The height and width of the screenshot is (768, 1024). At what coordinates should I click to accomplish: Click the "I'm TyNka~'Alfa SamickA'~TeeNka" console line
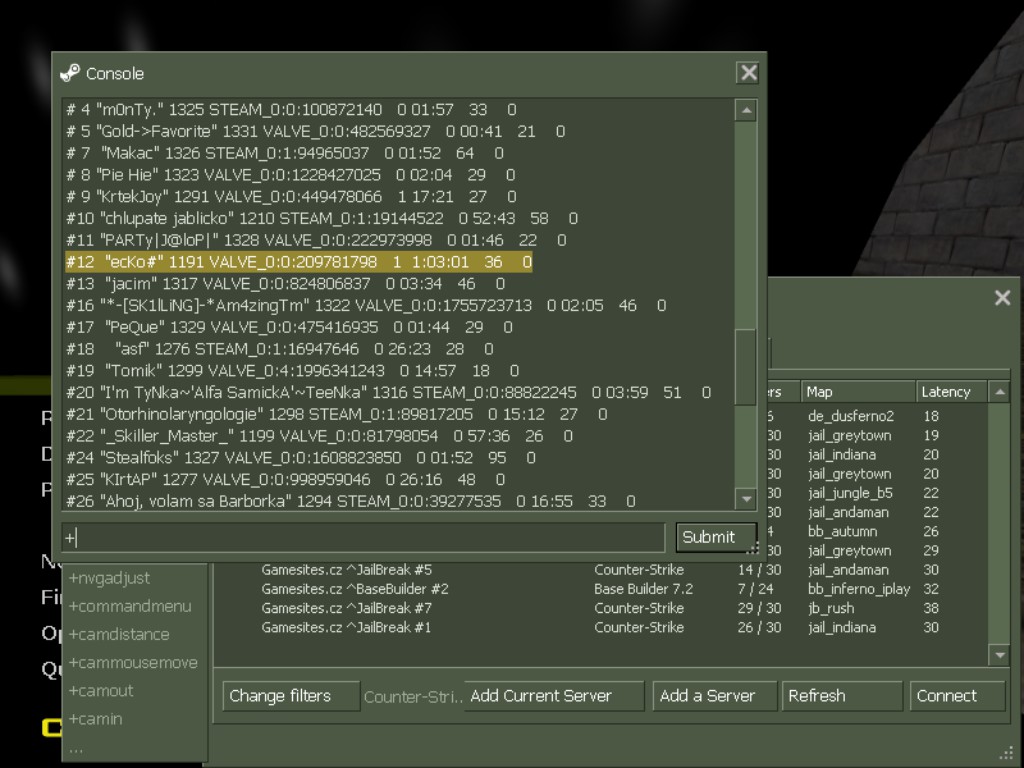click(389, 392)
